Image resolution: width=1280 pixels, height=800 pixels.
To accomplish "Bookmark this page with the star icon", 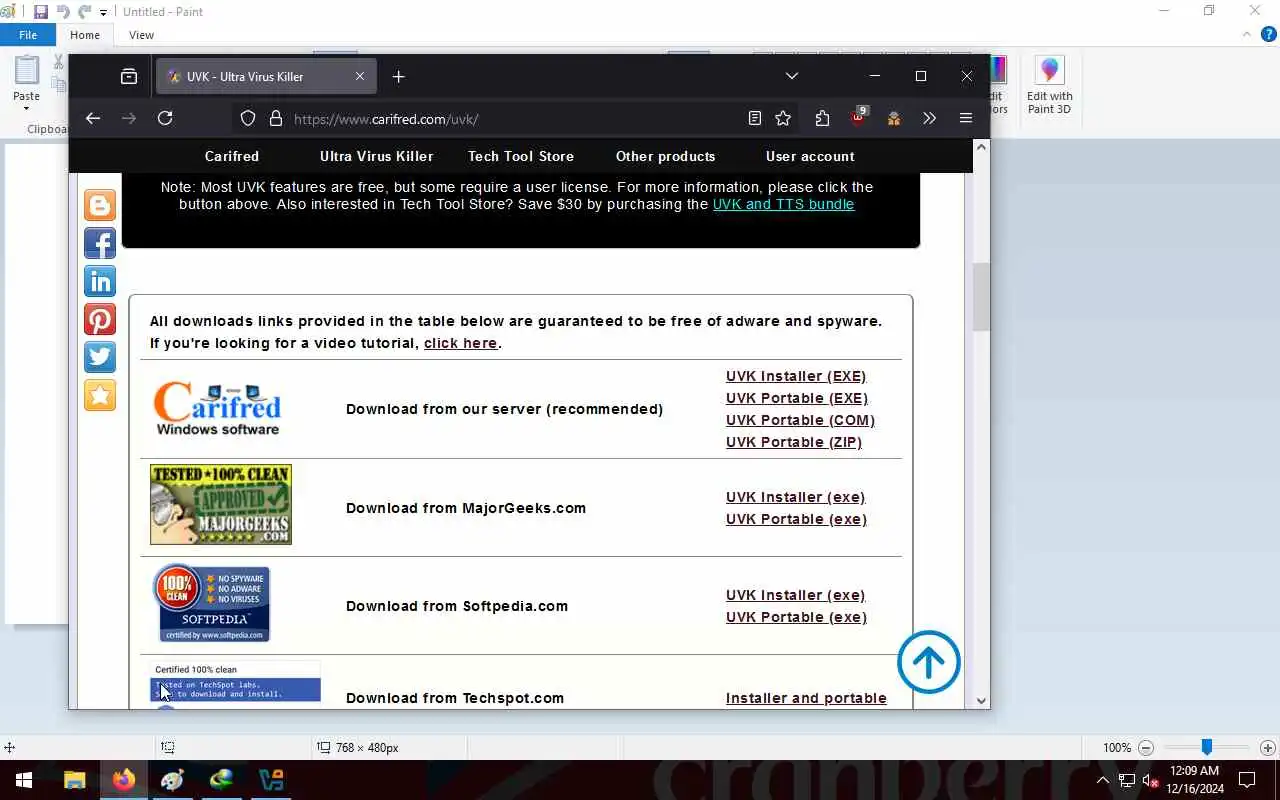I will tap(783, 118).
